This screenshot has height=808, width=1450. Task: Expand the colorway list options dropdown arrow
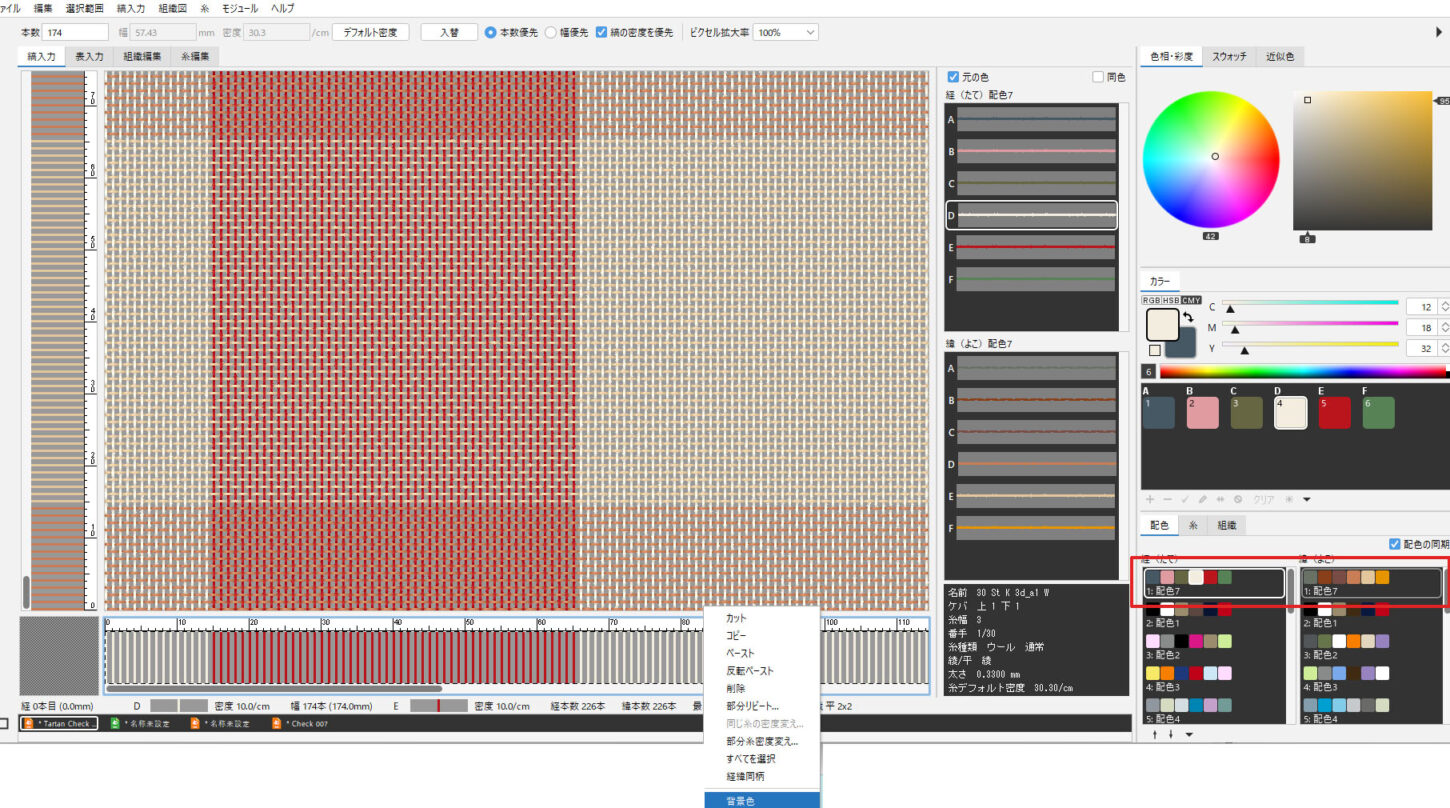1189,735
